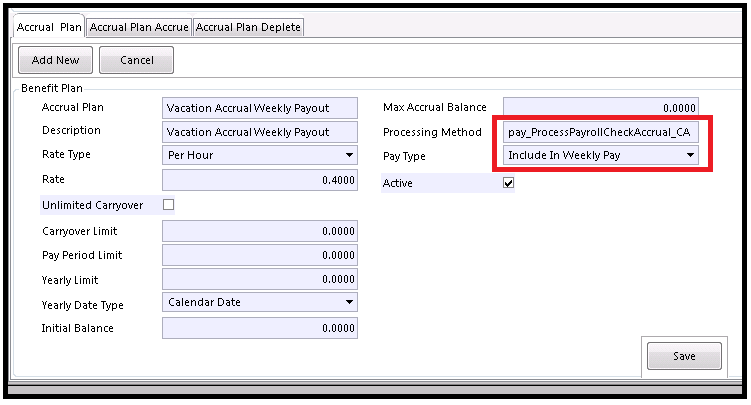Click the Carryover Limit label

[80, 231]
